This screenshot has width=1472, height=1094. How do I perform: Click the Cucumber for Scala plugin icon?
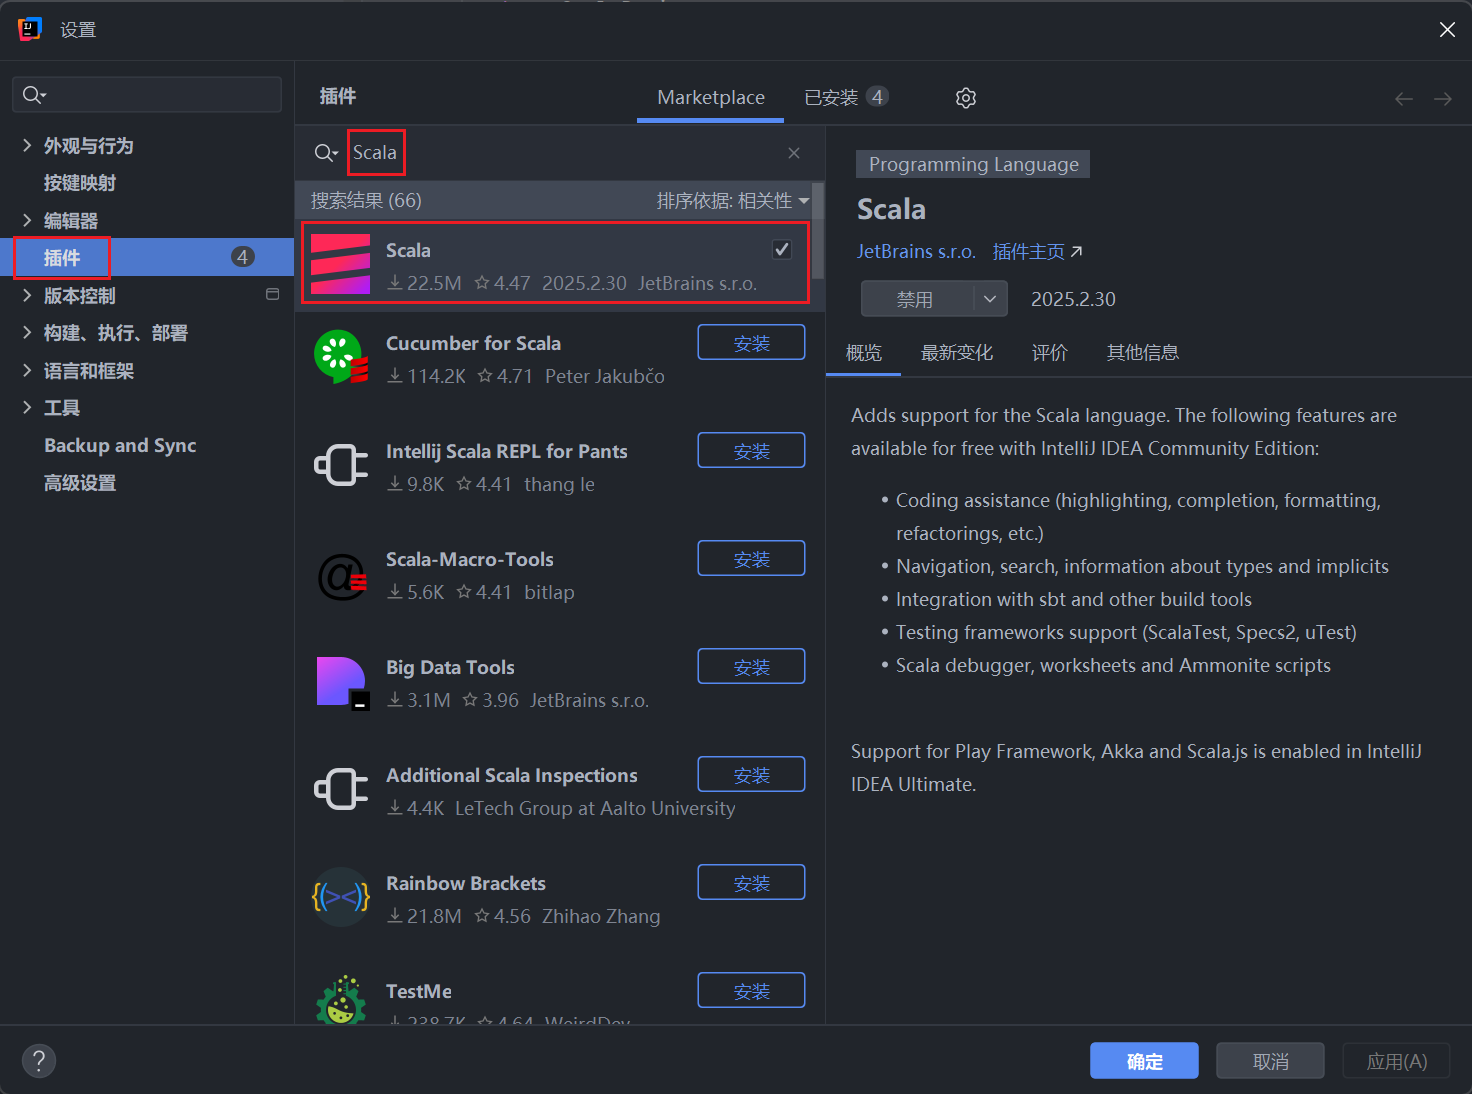[341, 357]
